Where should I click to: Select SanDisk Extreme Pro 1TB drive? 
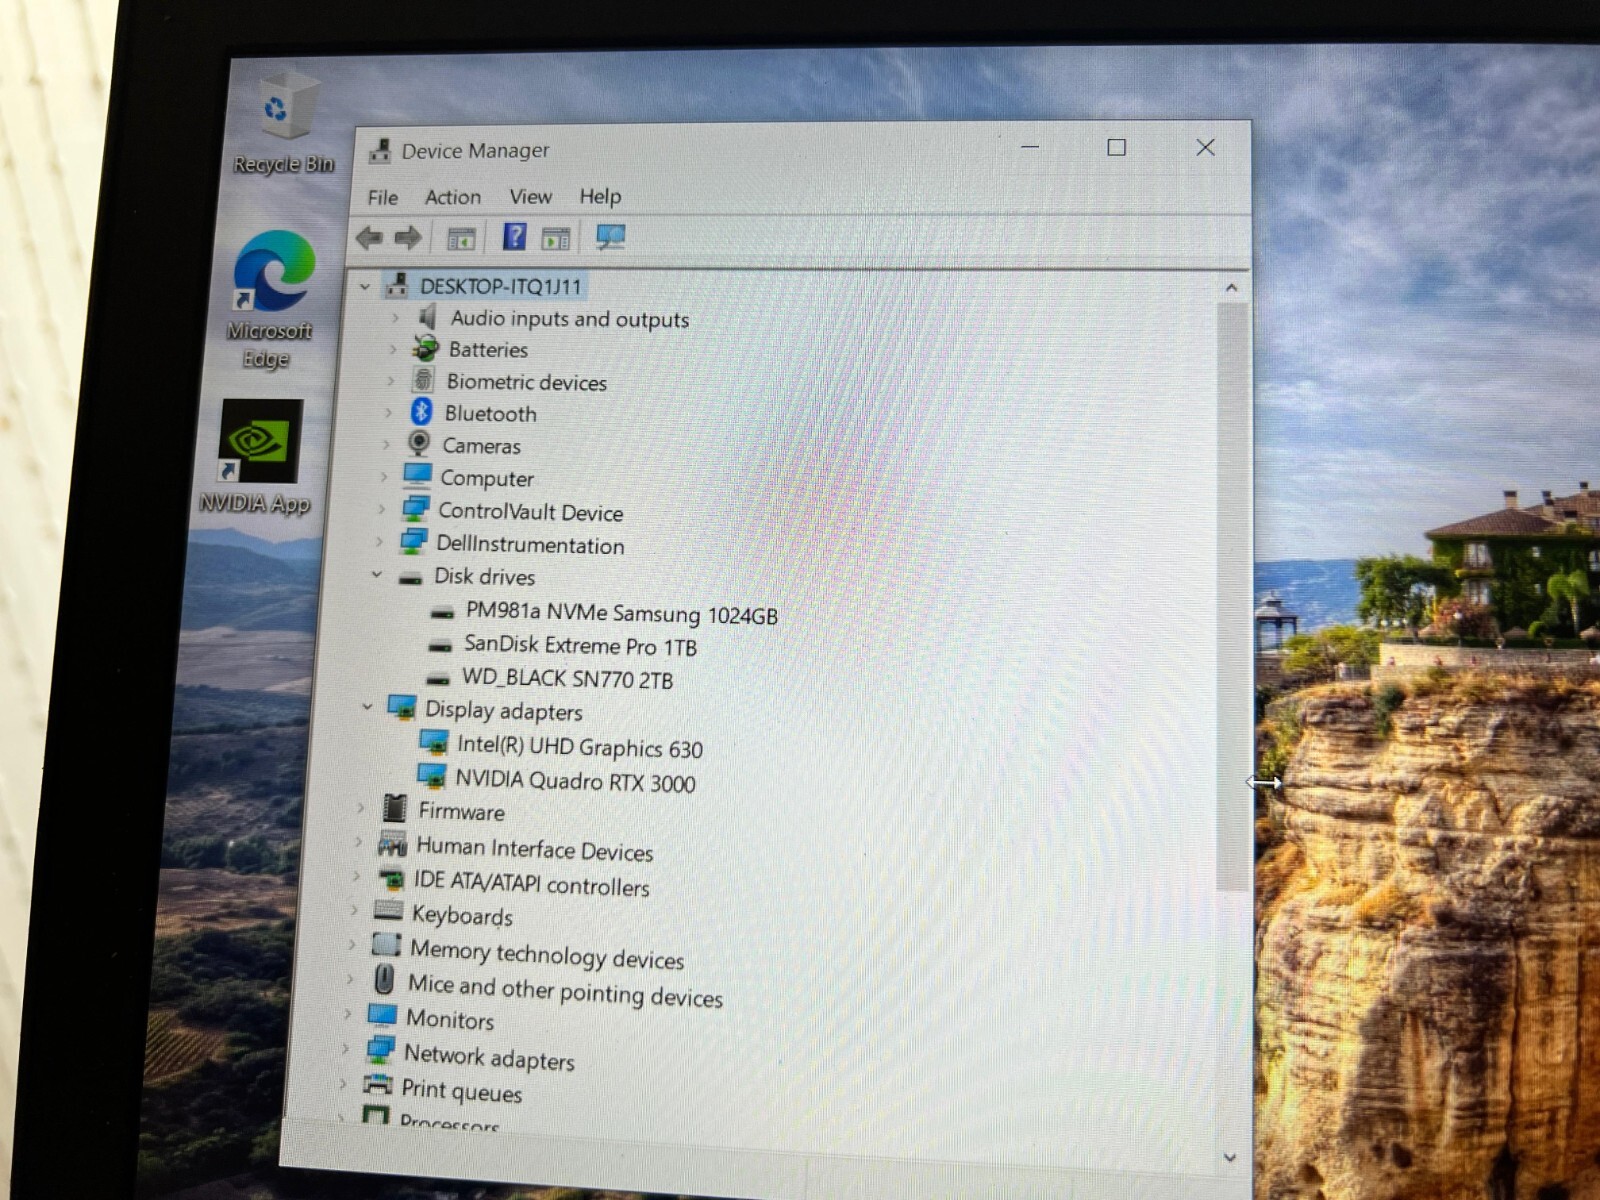click(580, 645)
